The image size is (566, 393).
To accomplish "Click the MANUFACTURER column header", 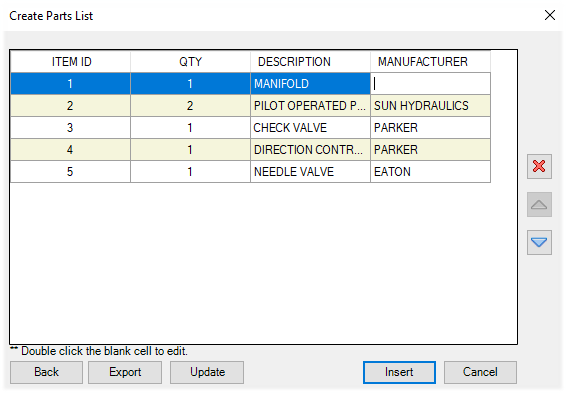I will 430,62.
